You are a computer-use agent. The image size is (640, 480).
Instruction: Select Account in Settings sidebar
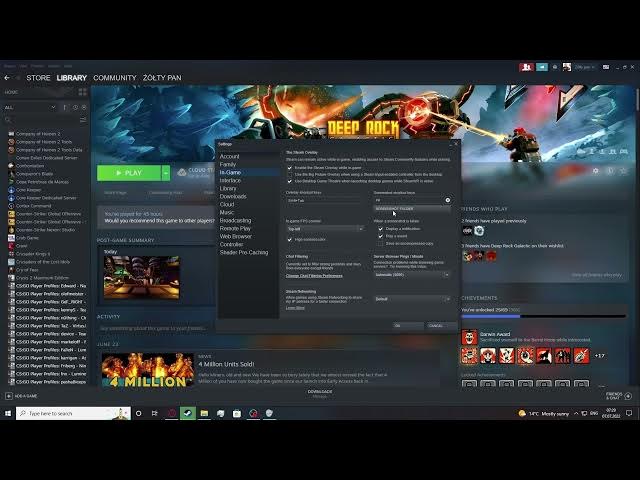229,156
